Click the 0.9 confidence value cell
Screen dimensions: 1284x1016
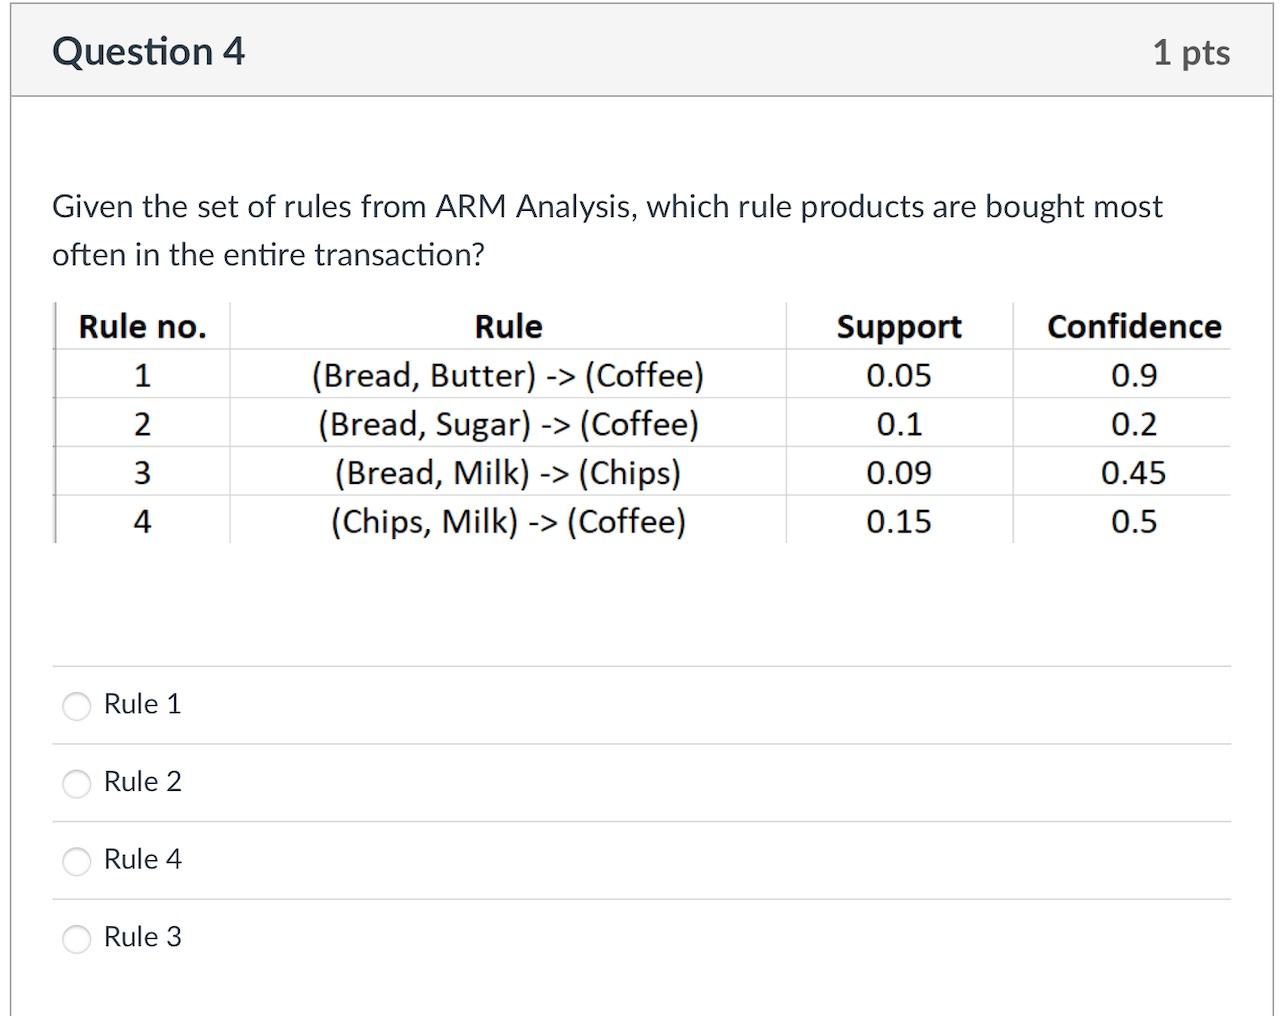(x=1135, y=375)
